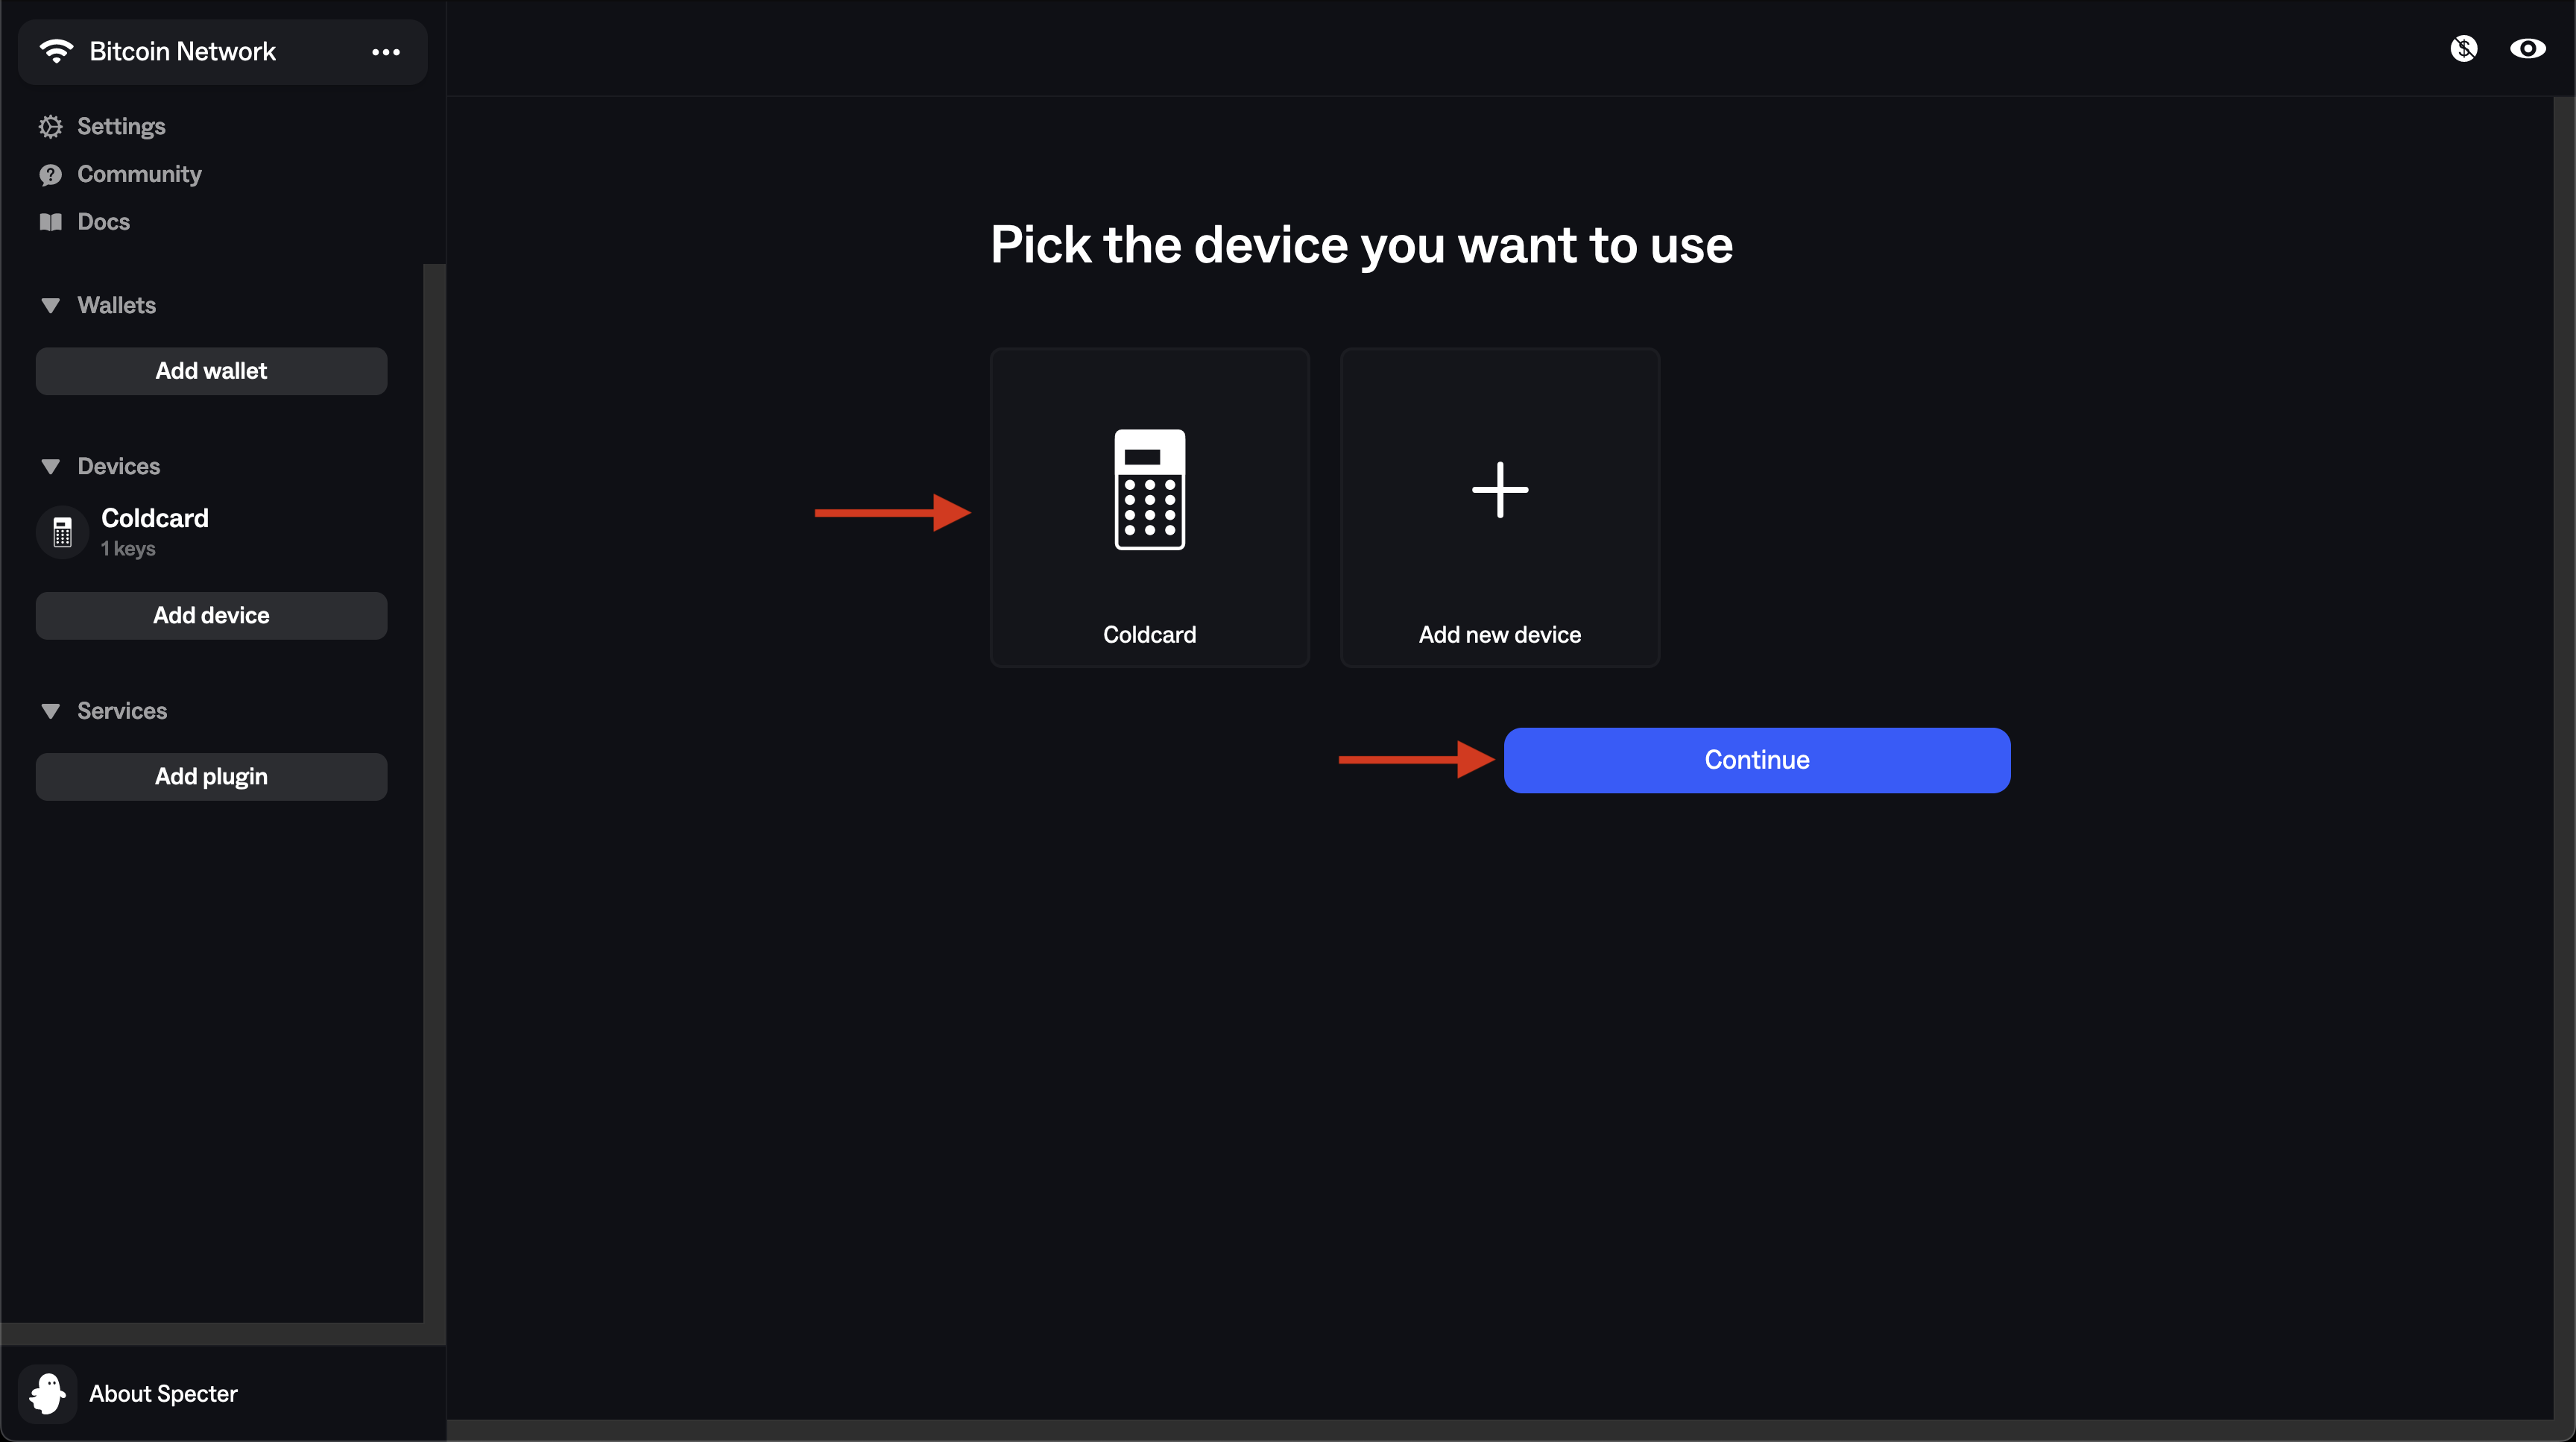The image size is (2576, 1442).
Task: Click the Community chat icon
Action: (x=50, y=175)
